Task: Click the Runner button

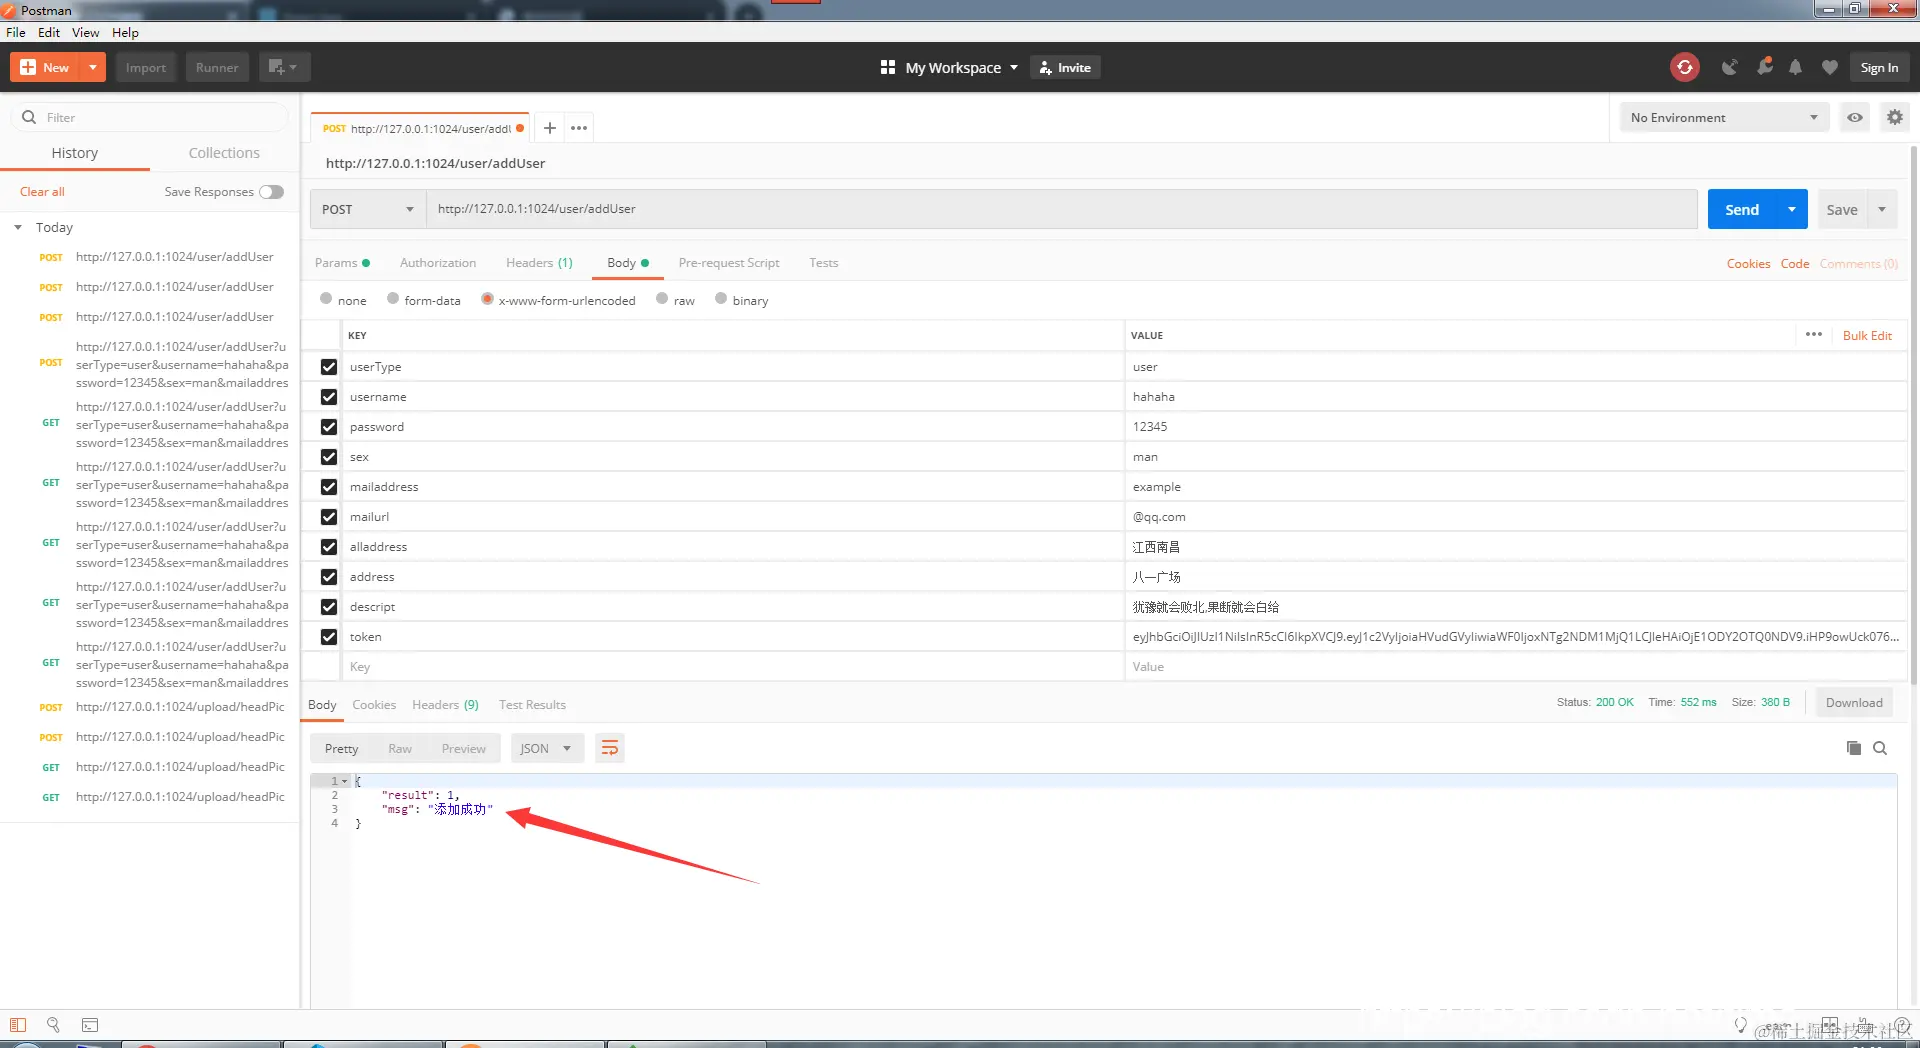Action: click(217, 67)
